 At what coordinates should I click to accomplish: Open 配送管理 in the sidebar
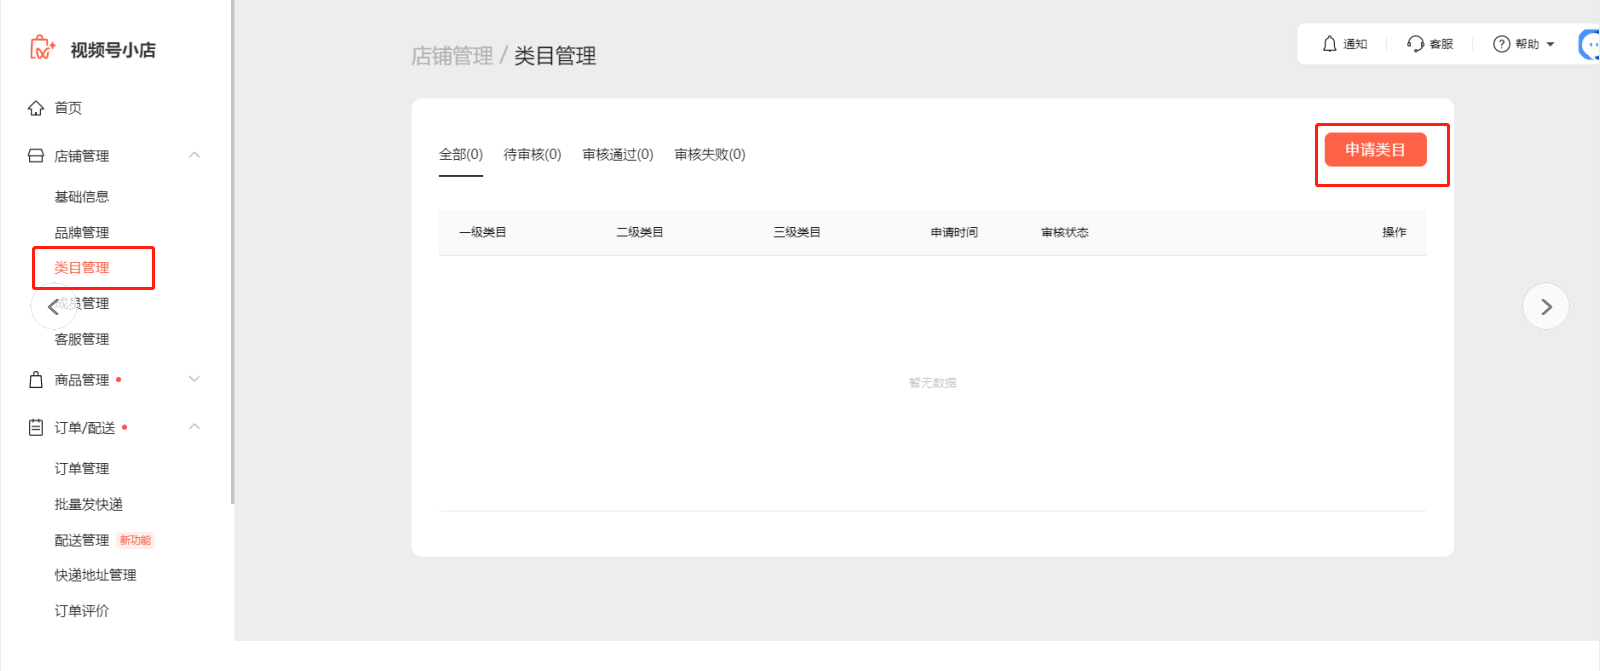coord(82,540)
